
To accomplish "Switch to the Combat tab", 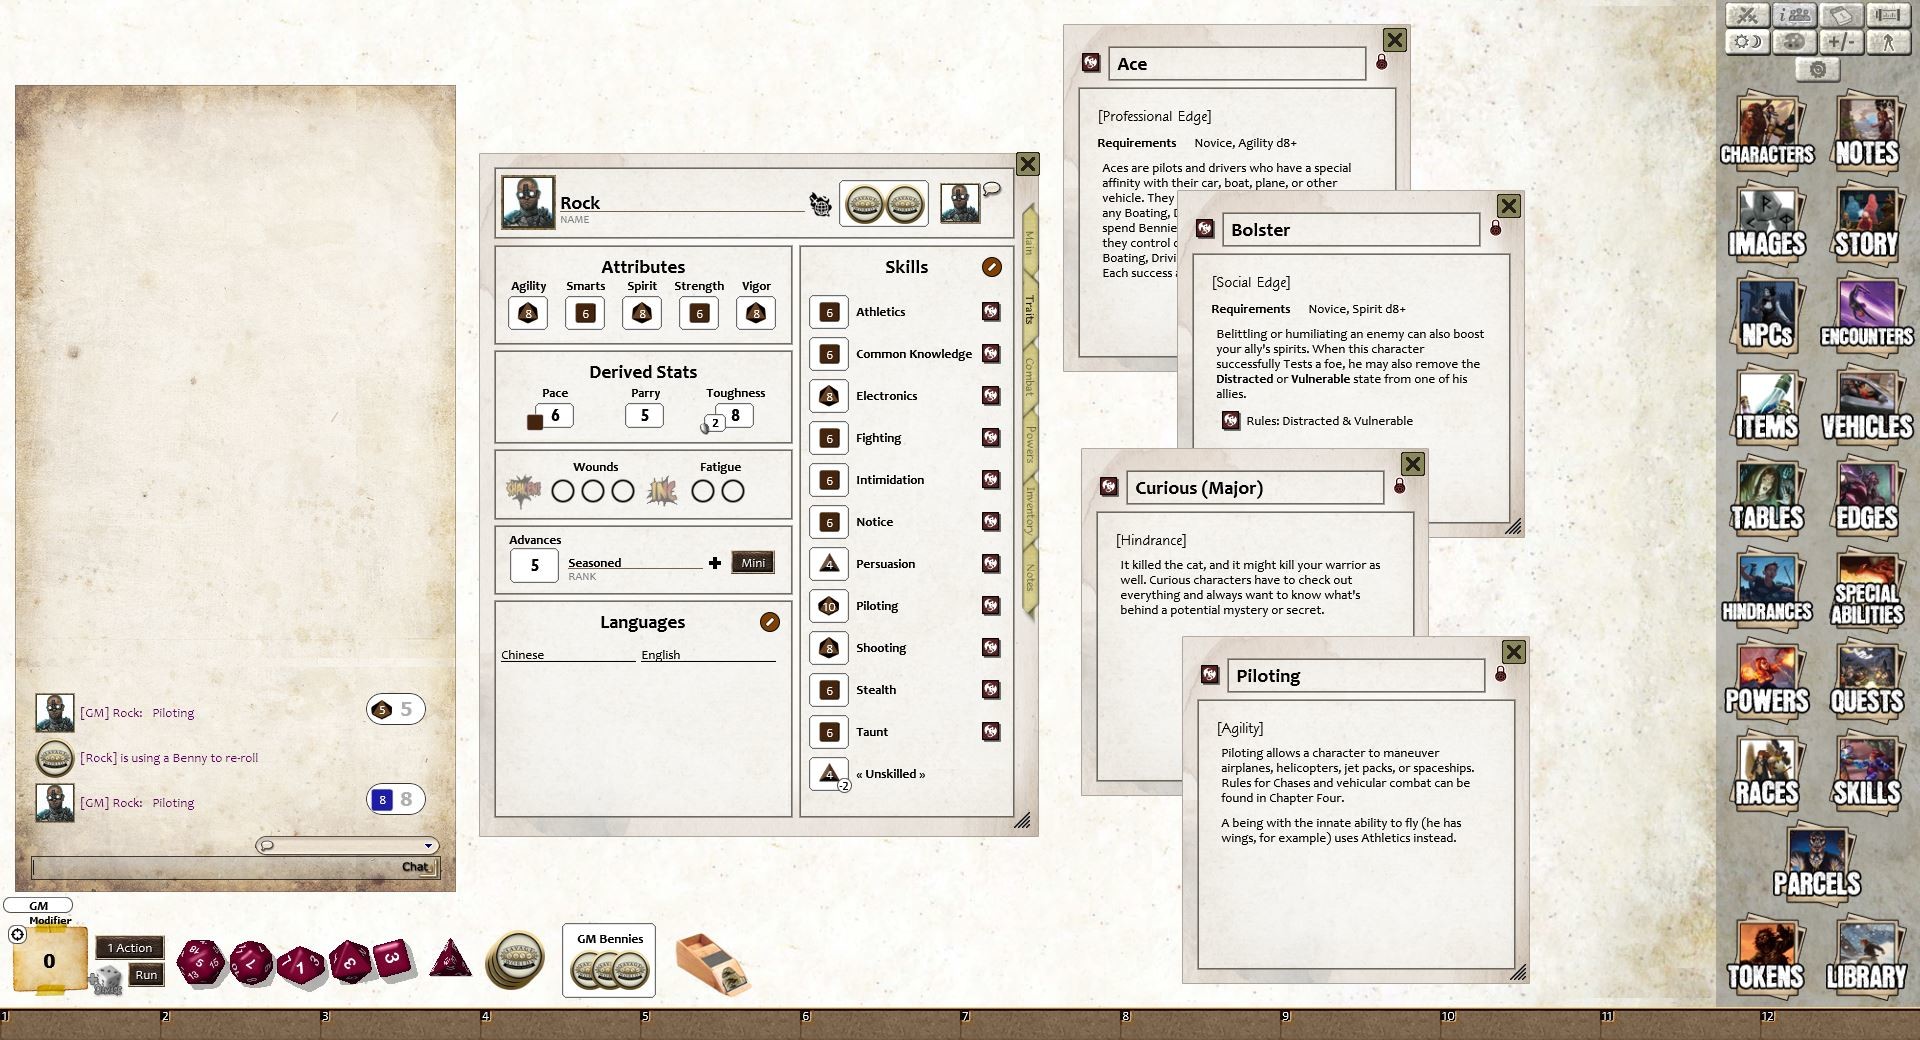I will (1028, 378).
